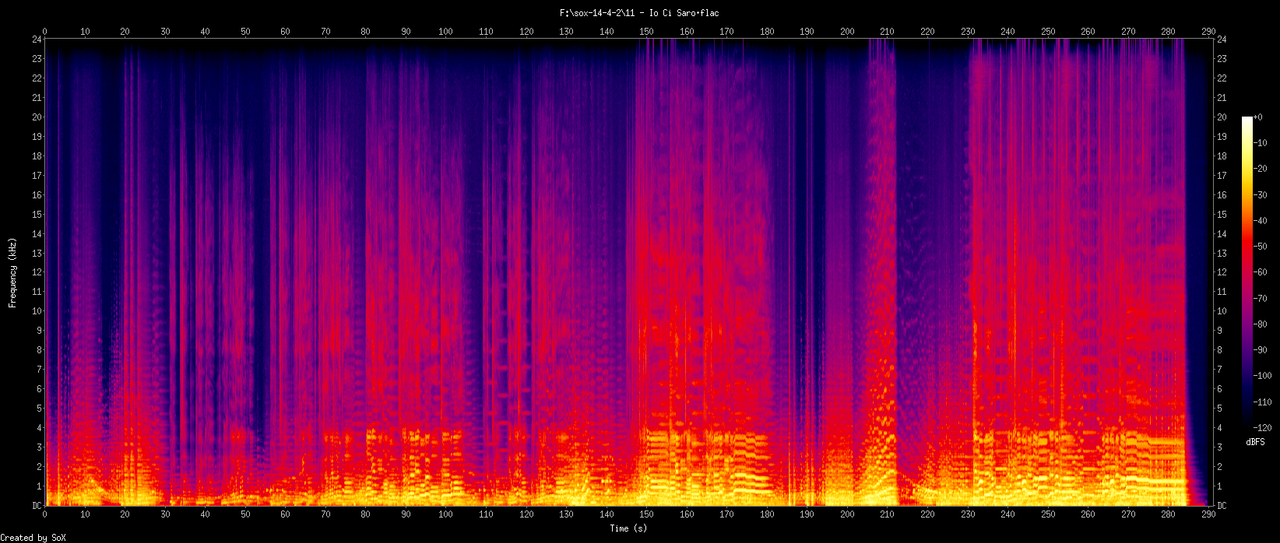
Task: Click the '100' tick on the top time axis
Action: click(x=446, y=31)
